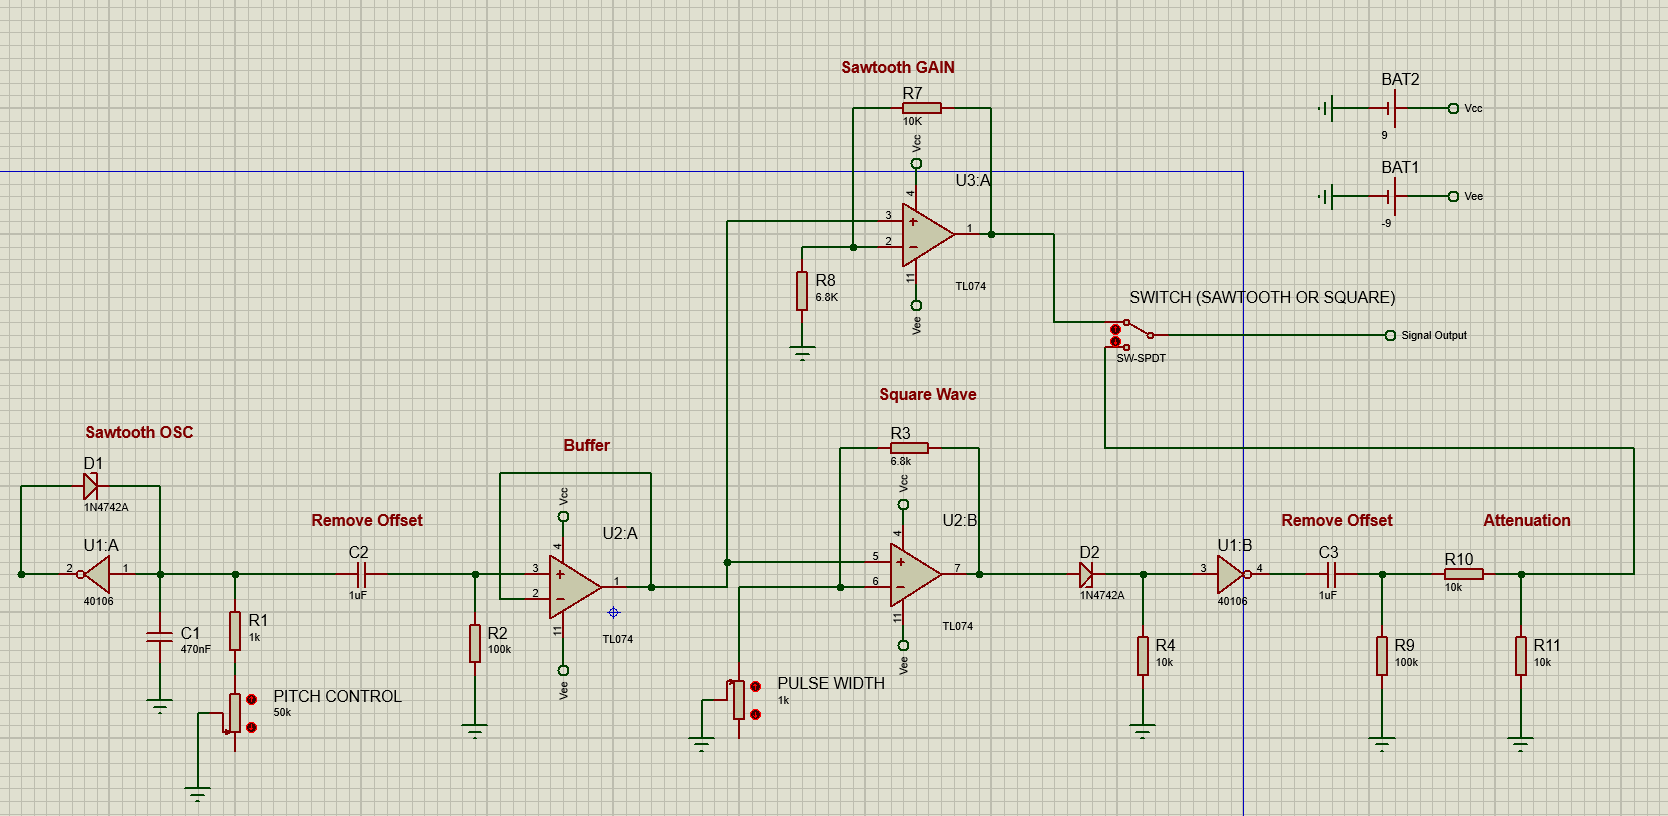The height and width of the screenshot is (816, 1668).
Task: Click the Vee terminal next to BAT1
Action: (1453, 196)
